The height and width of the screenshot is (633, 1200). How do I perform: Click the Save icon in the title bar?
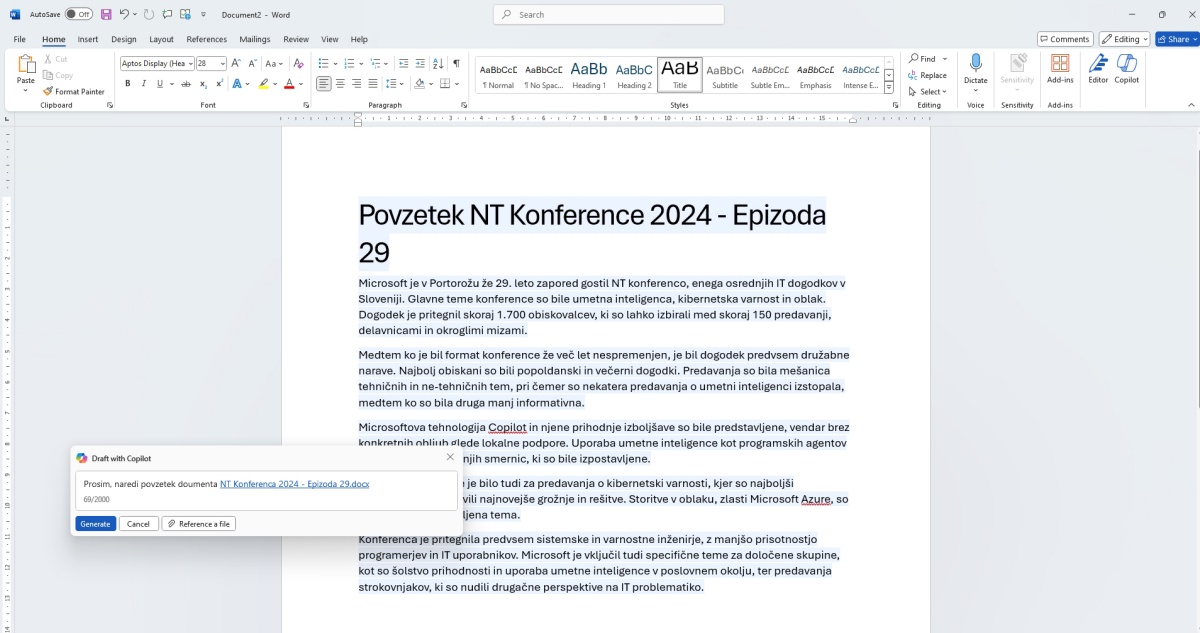click(107, 14)
